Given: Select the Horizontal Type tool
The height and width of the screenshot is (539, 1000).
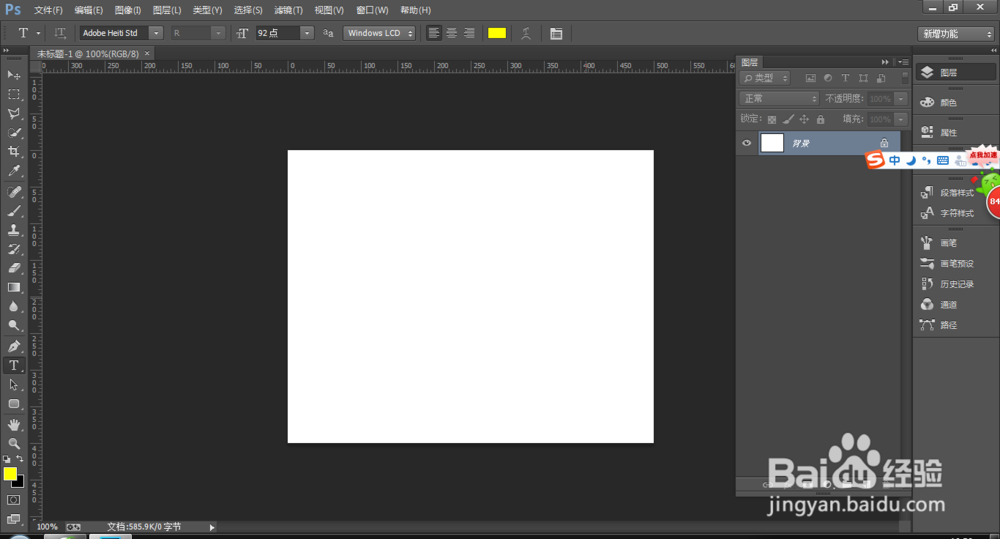Looking at the screenshot, I should 13,365.
